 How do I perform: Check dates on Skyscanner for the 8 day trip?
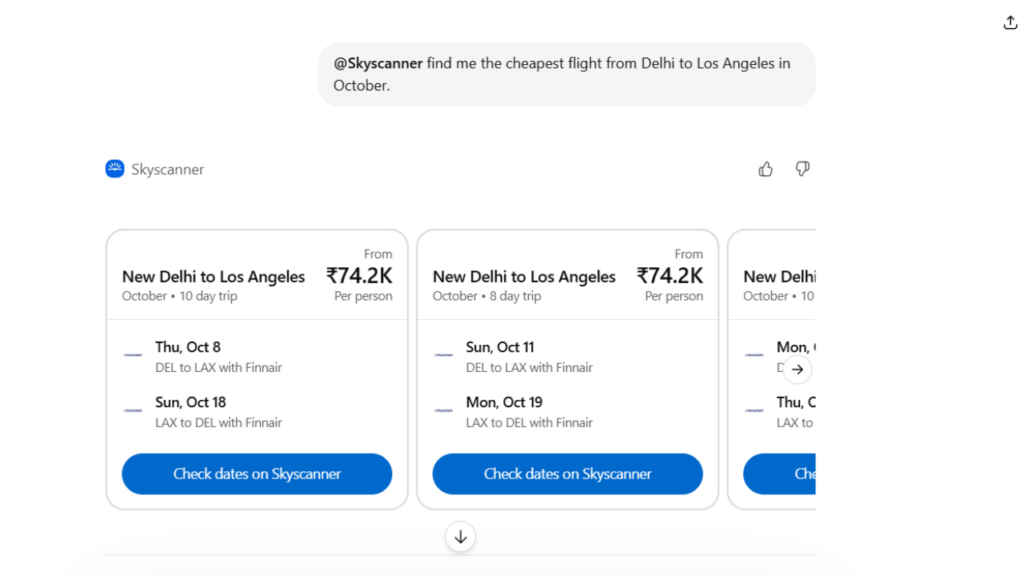coord(567,474)
